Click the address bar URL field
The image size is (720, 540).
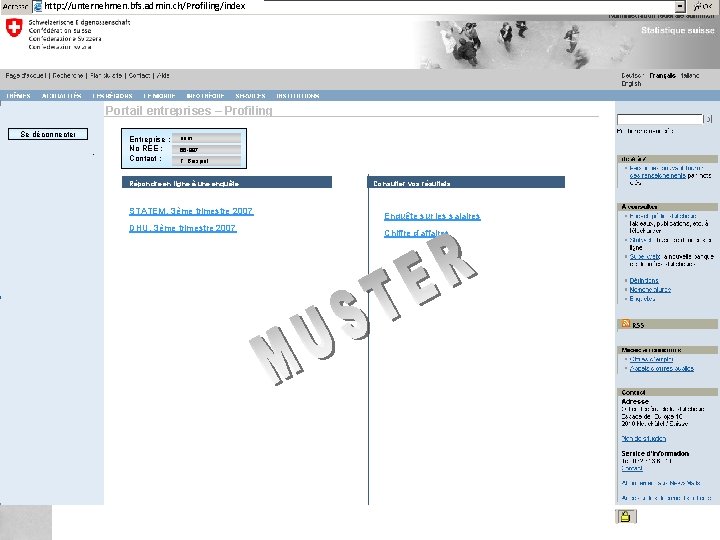[x=358, y=6]
